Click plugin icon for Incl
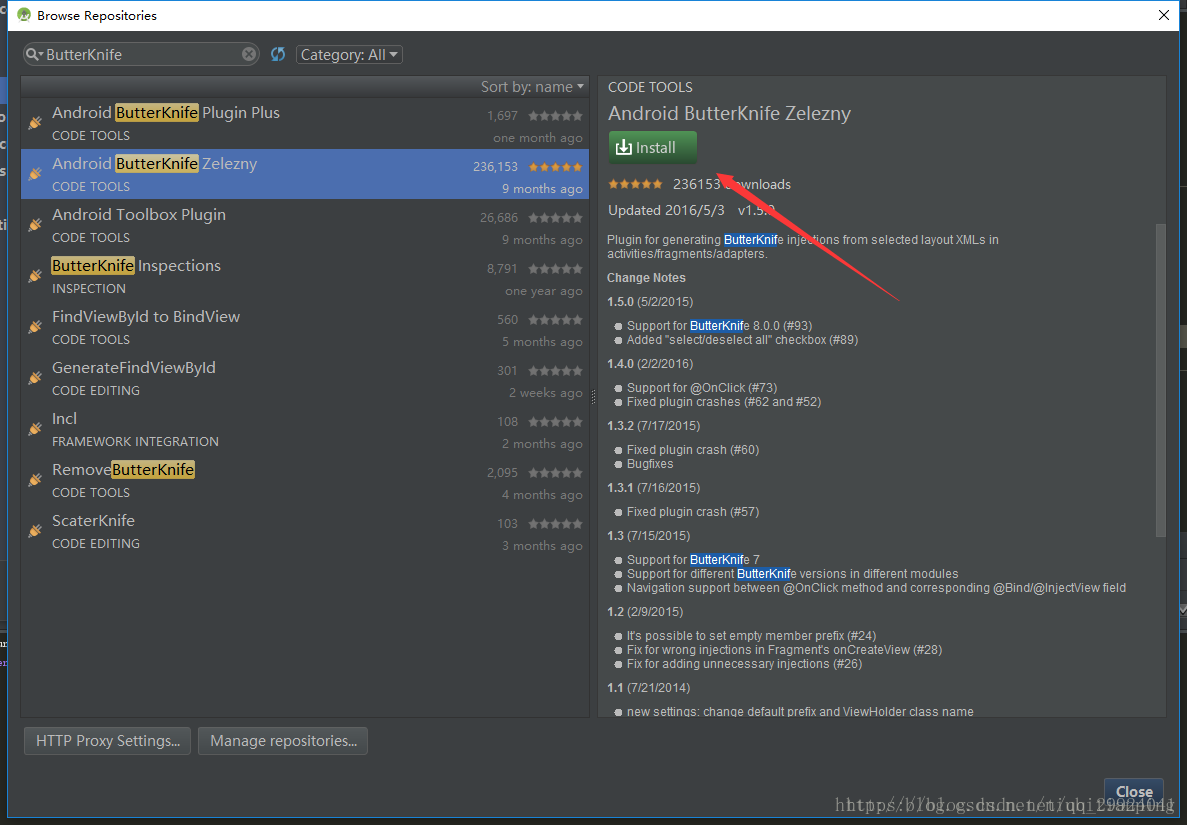Image resolution: width=1187 pixels, height=825 pixels. tap(36, 428)
